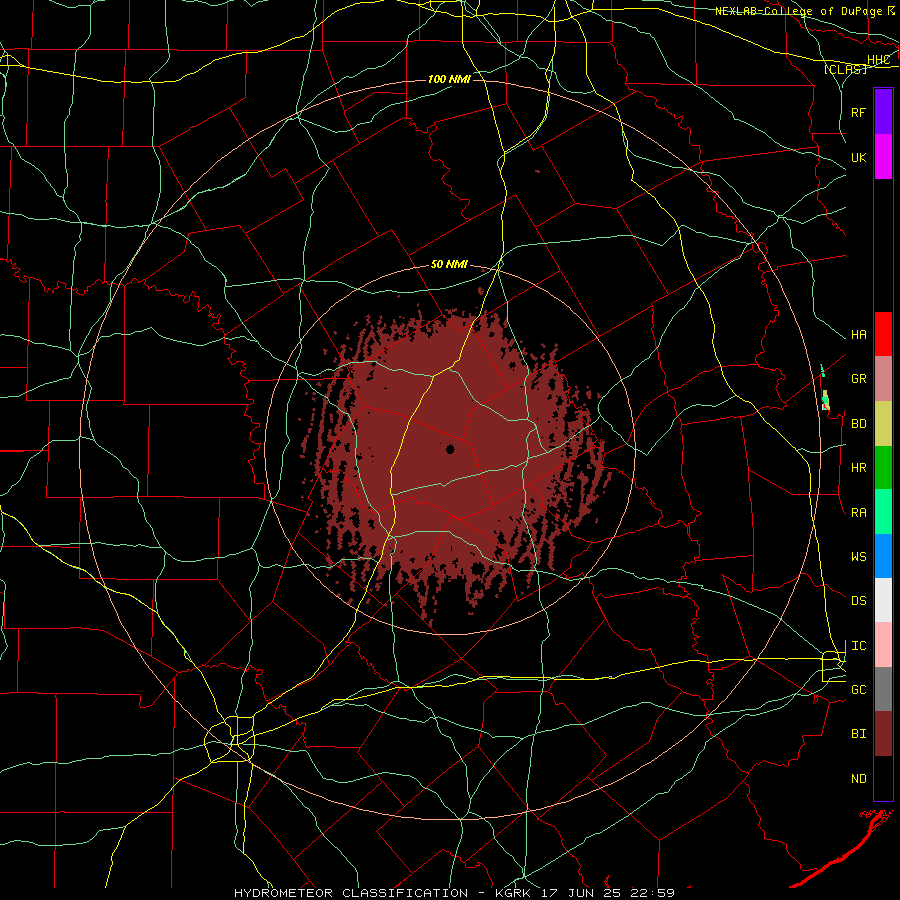The width and height of the screenshot is (900, 900).
Task: Click the HHC product code text
Action: click(879, 60)
